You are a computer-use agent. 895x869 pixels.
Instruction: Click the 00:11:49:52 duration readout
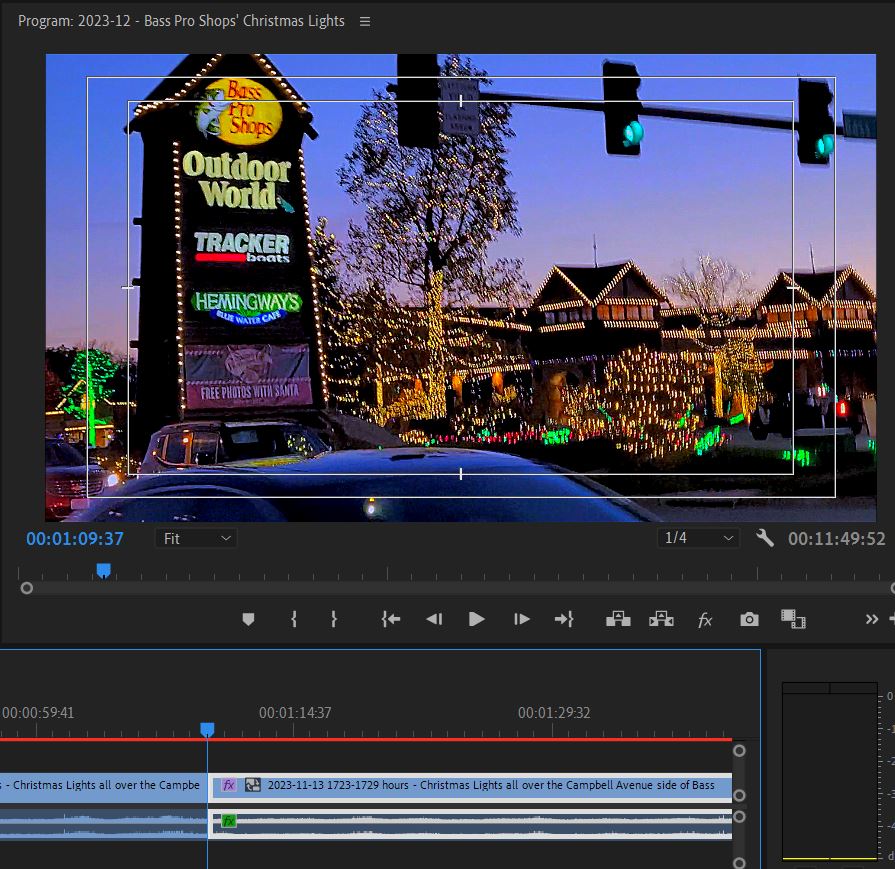[x=837, y=538]
